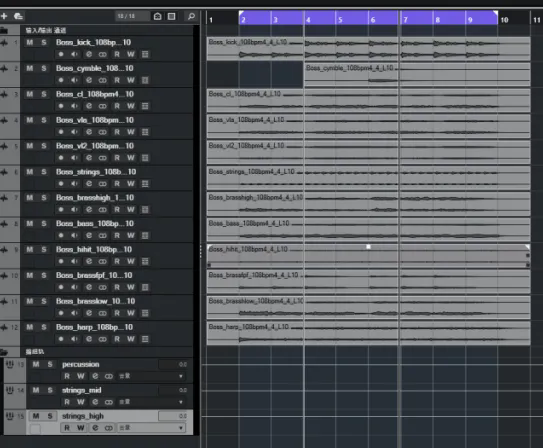Open the track search magnifier icon
This screenshot has width=543, height=448.
[191, 16]
